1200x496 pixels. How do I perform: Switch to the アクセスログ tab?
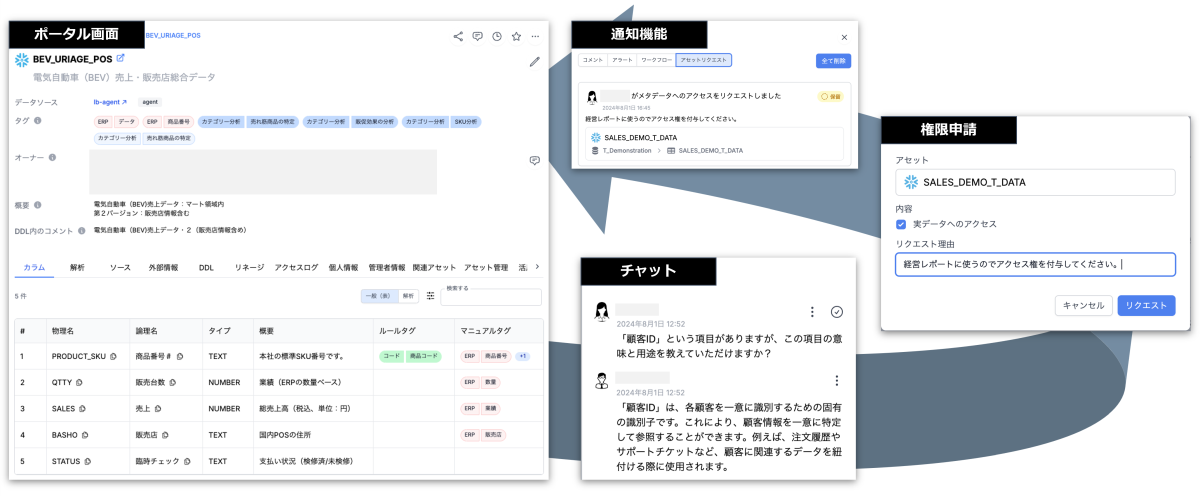coord(296,268)
